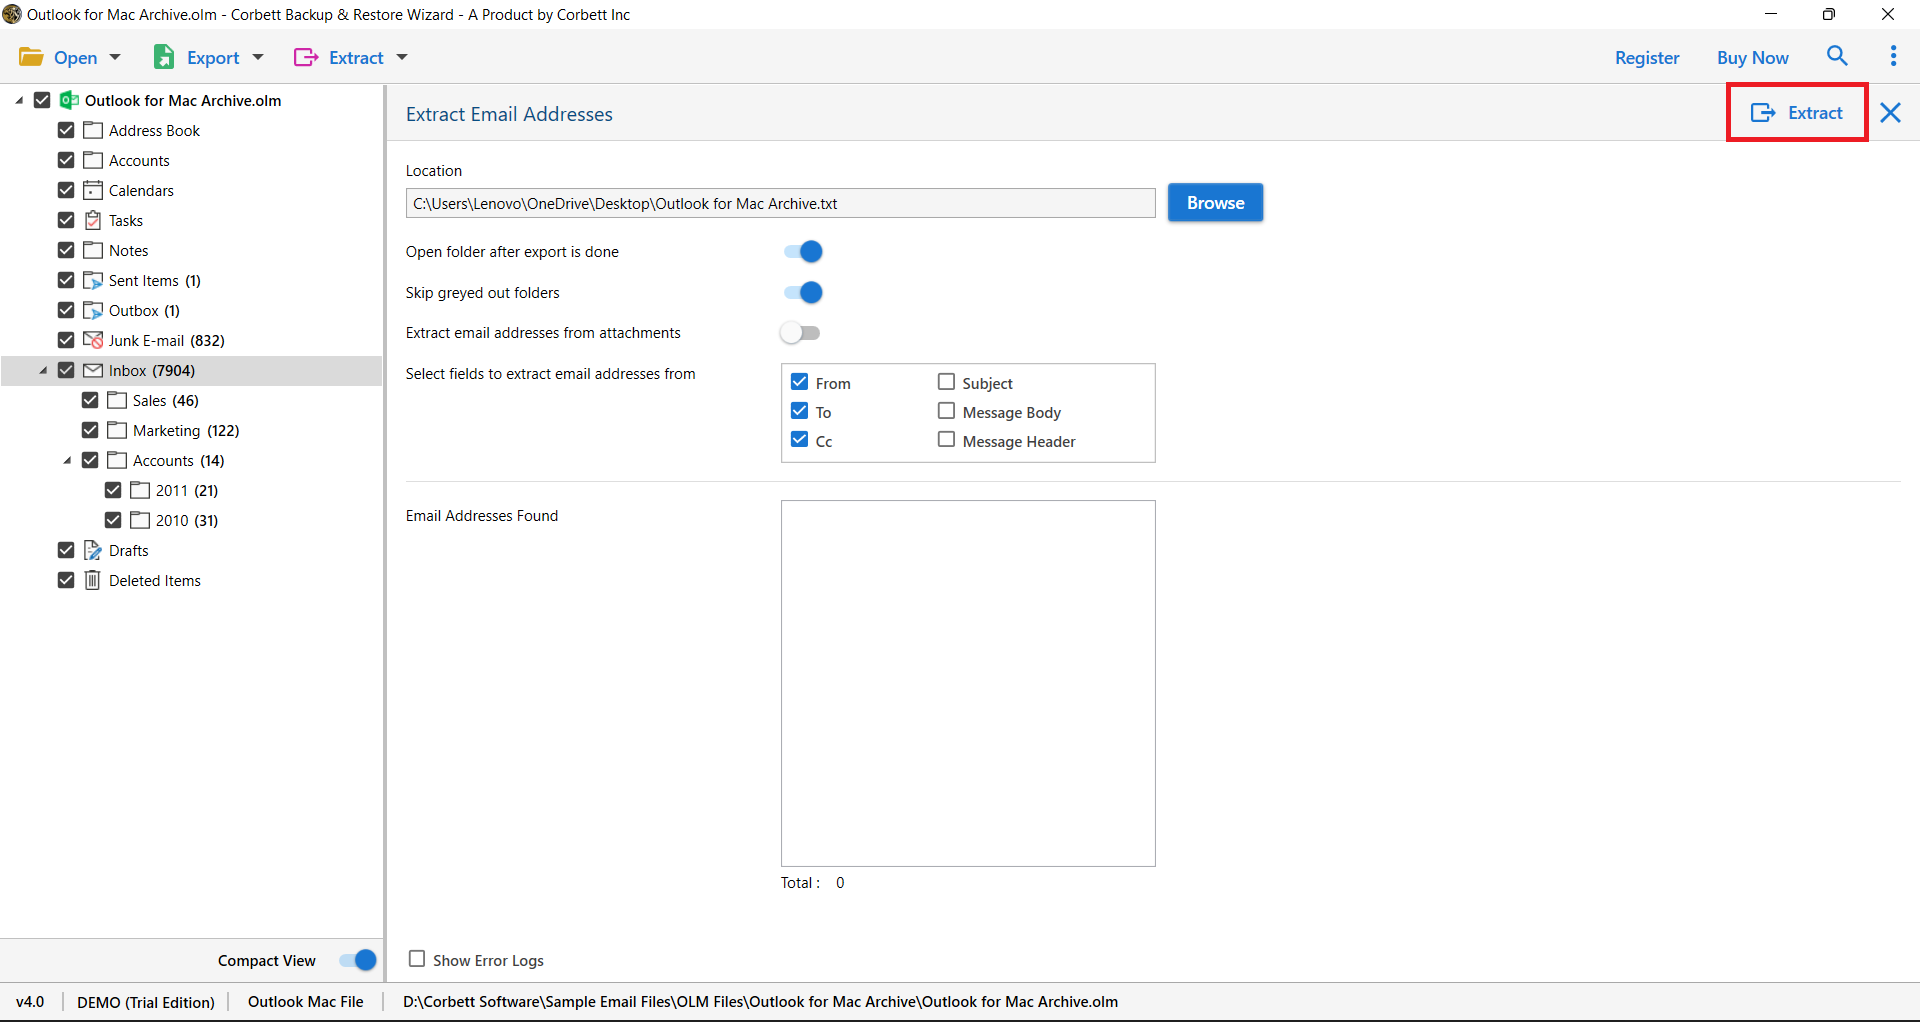Click DEMO (Trial Edition) status text
Screen dimensions: 1920x1022
click(146, 1002)
